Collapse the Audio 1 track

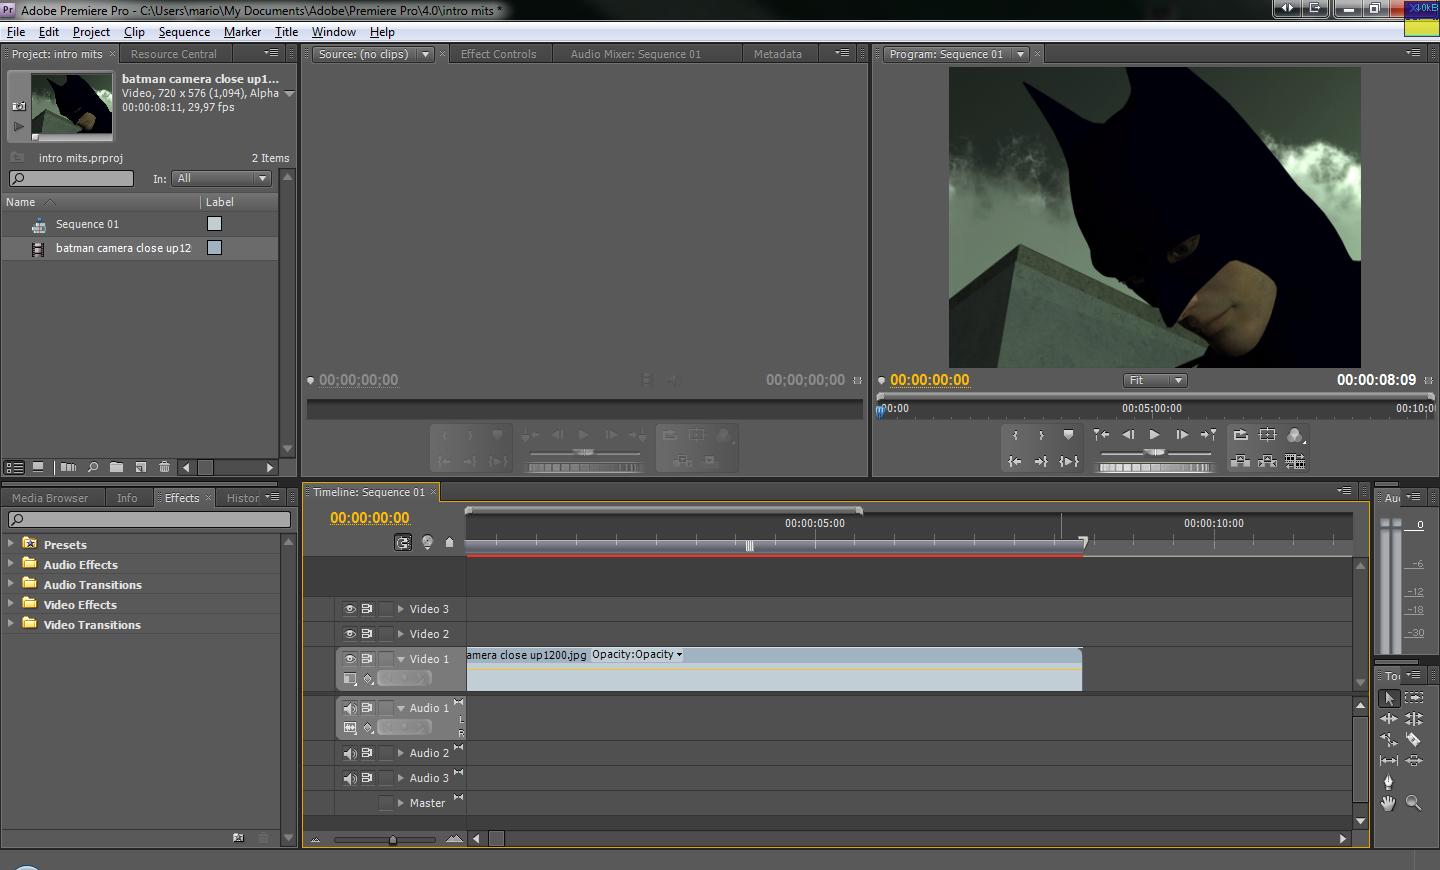click(x=401, y=708)
